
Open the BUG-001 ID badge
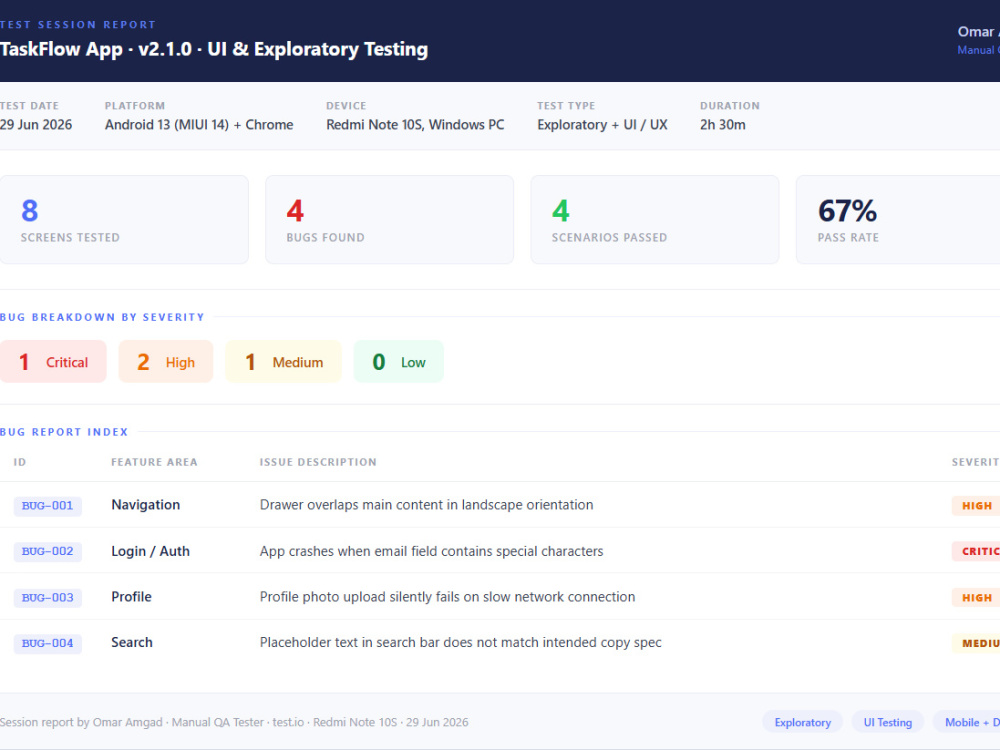pyautogui.click(x=47, y=506)
